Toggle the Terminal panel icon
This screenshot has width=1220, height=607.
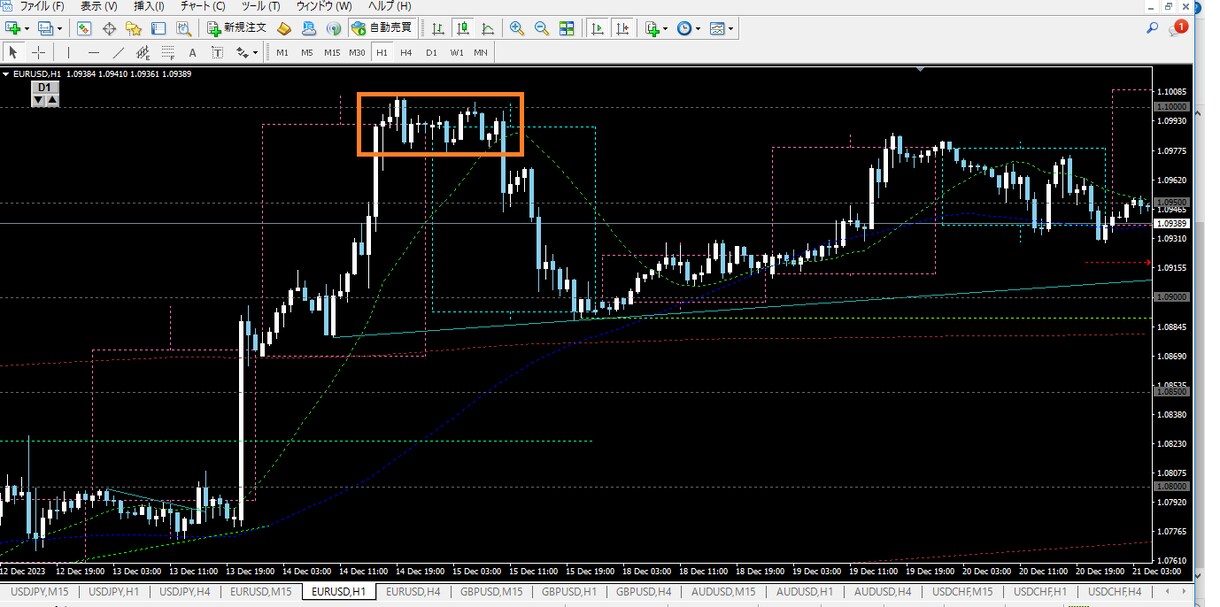[158, 28]
